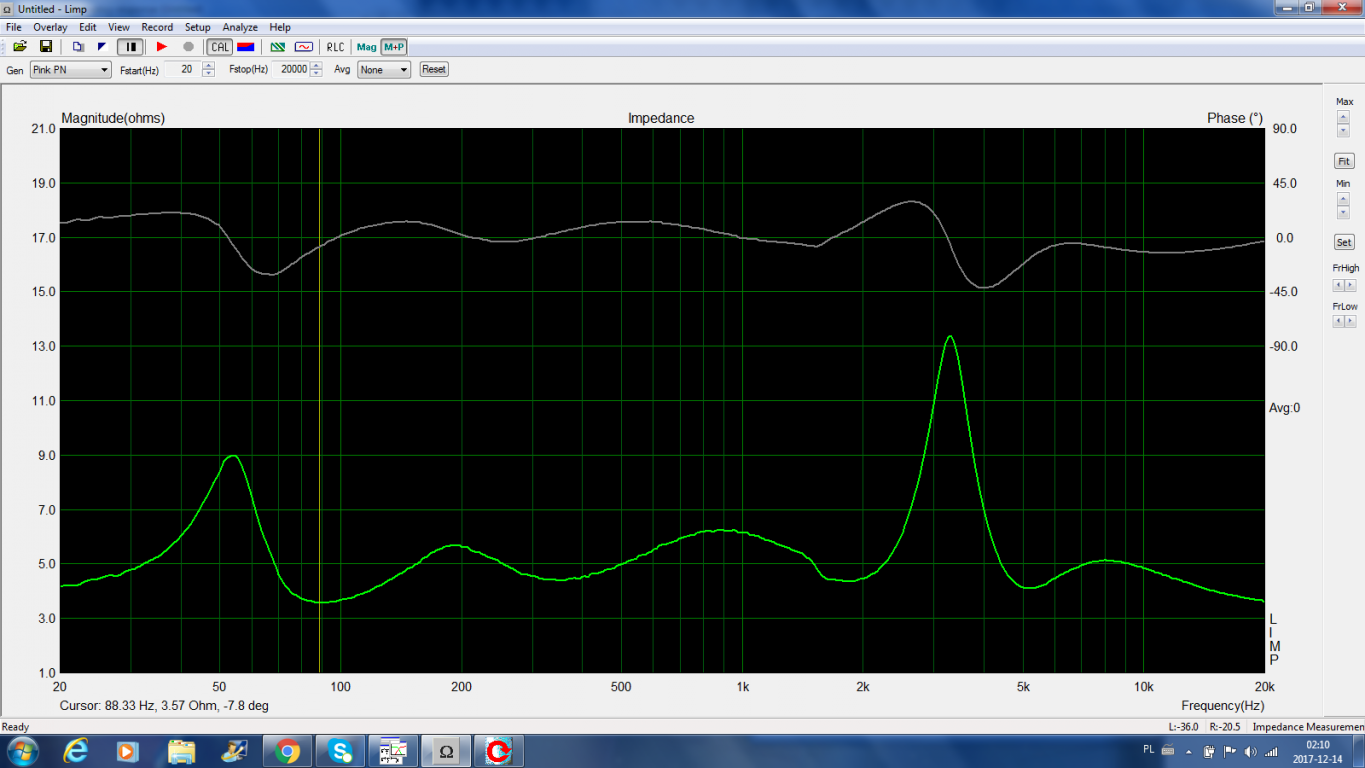
Task: Click the Fit button
Action: tap(1344, 161)
